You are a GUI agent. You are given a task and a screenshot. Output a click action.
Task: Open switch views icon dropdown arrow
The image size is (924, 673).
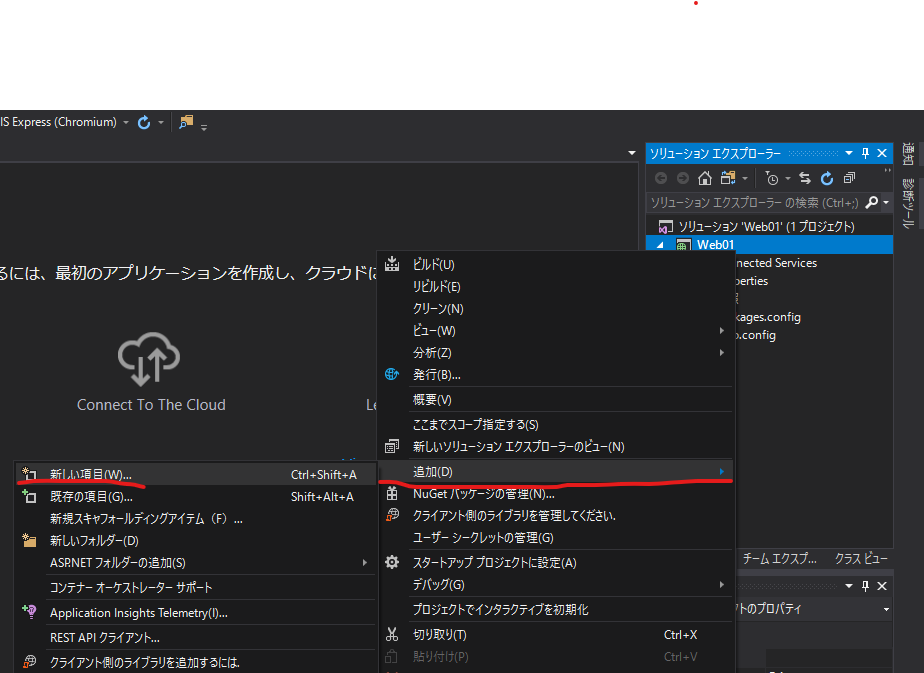click(745, 178)
